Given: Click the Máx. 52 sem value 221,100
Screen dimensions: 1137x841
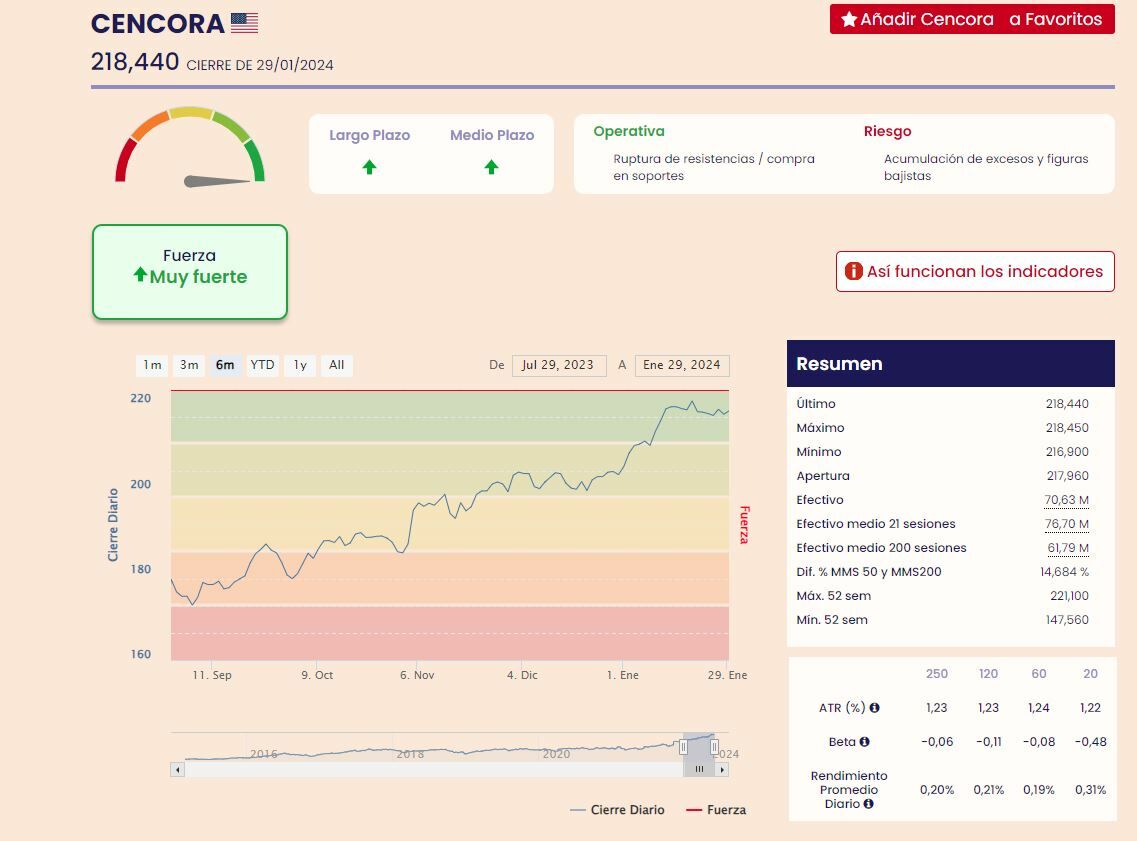Looking at the screenshot, I should tap(1070, 596).
